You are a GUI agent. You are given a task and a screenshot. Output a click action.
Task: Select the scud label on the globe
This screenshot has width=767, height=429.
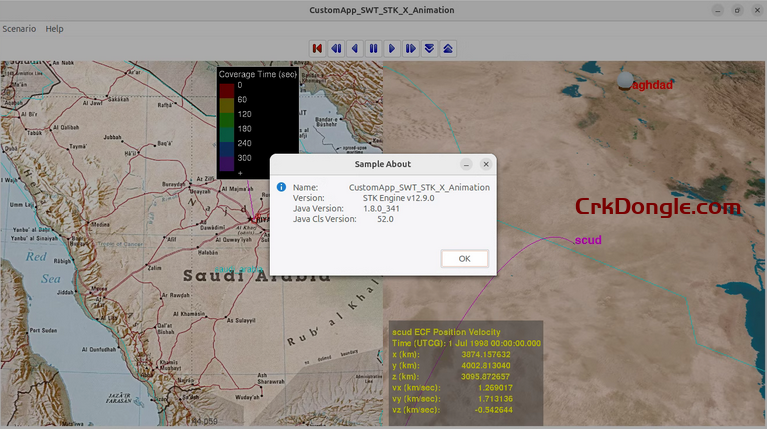(588, 240)
